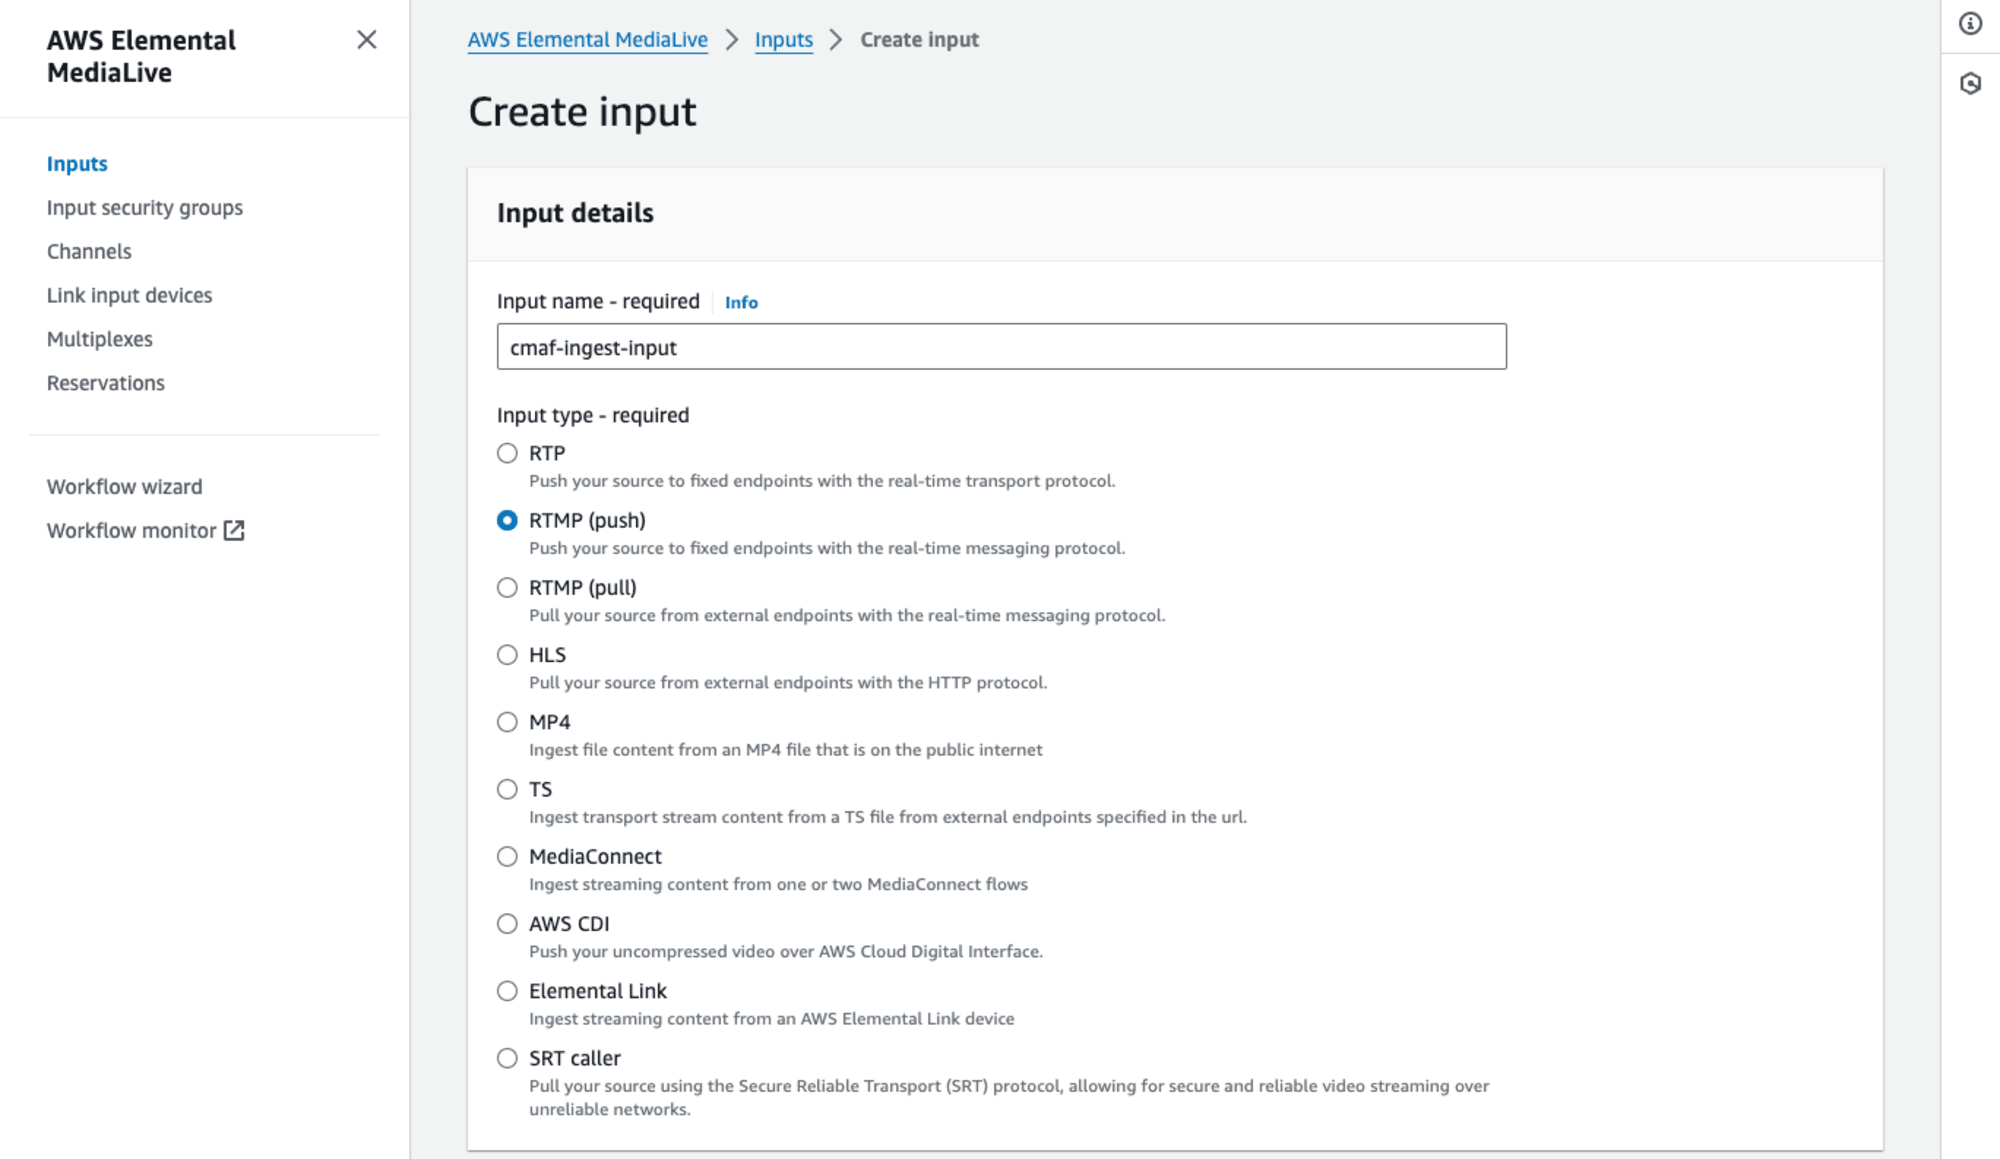Open the Channels page
This screenshot has width=2000, height=1159.
(x=89, y=252)
